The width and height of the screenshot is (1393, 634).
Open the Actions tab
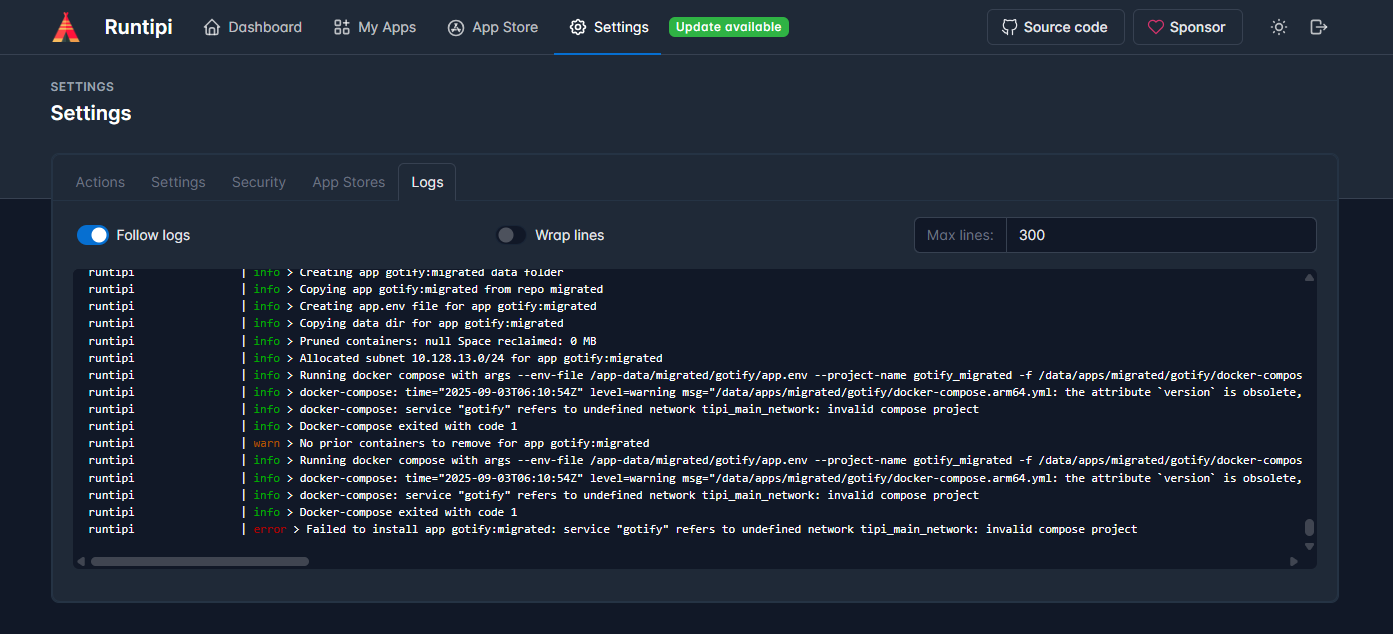pyautogui.click(x=100, y=182)
